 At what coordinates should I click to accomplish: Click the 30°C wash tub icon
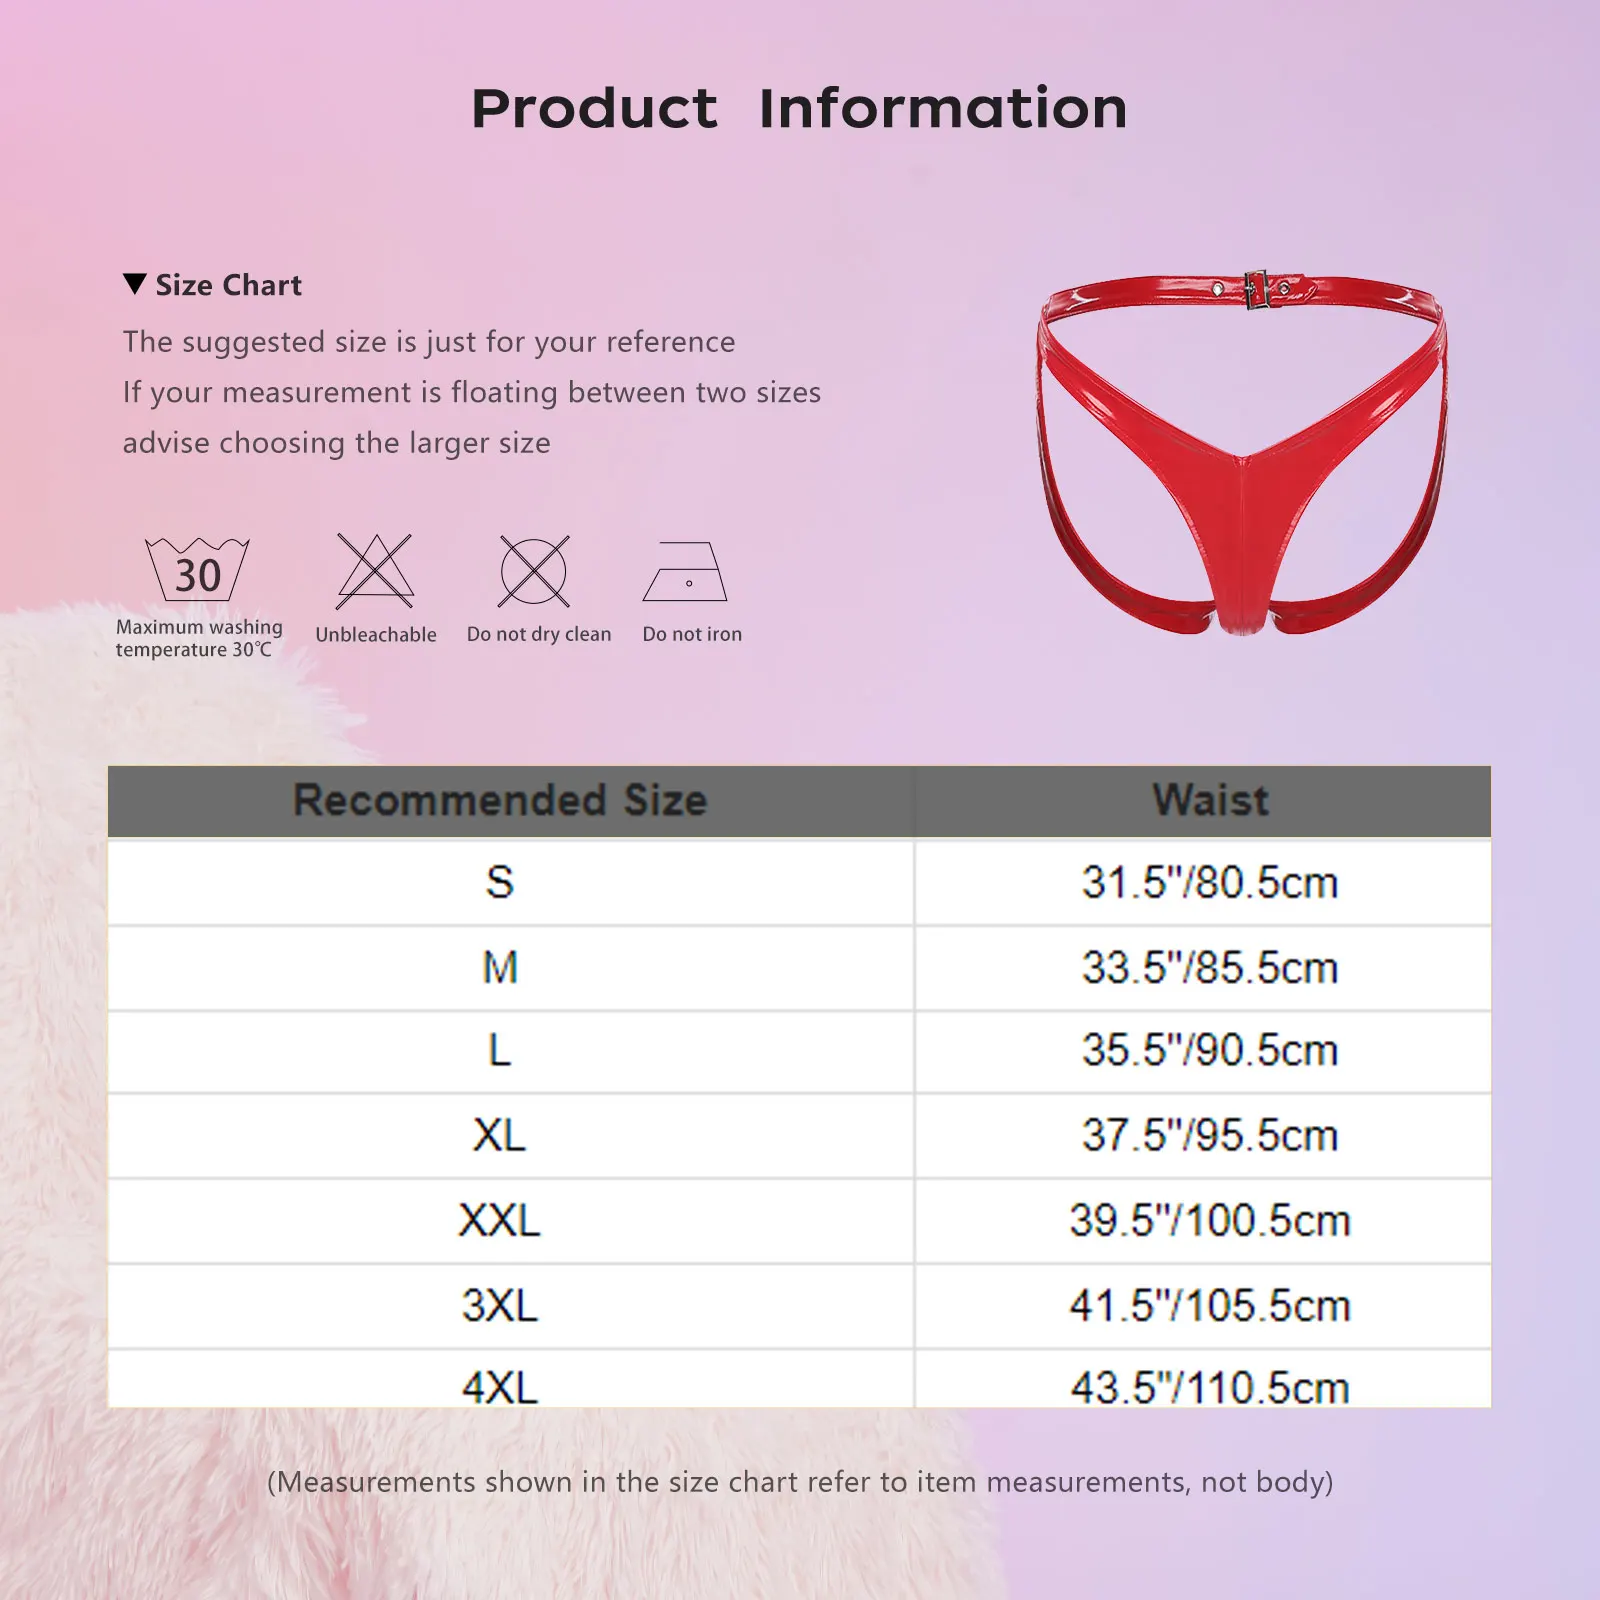tap(198, 569)
